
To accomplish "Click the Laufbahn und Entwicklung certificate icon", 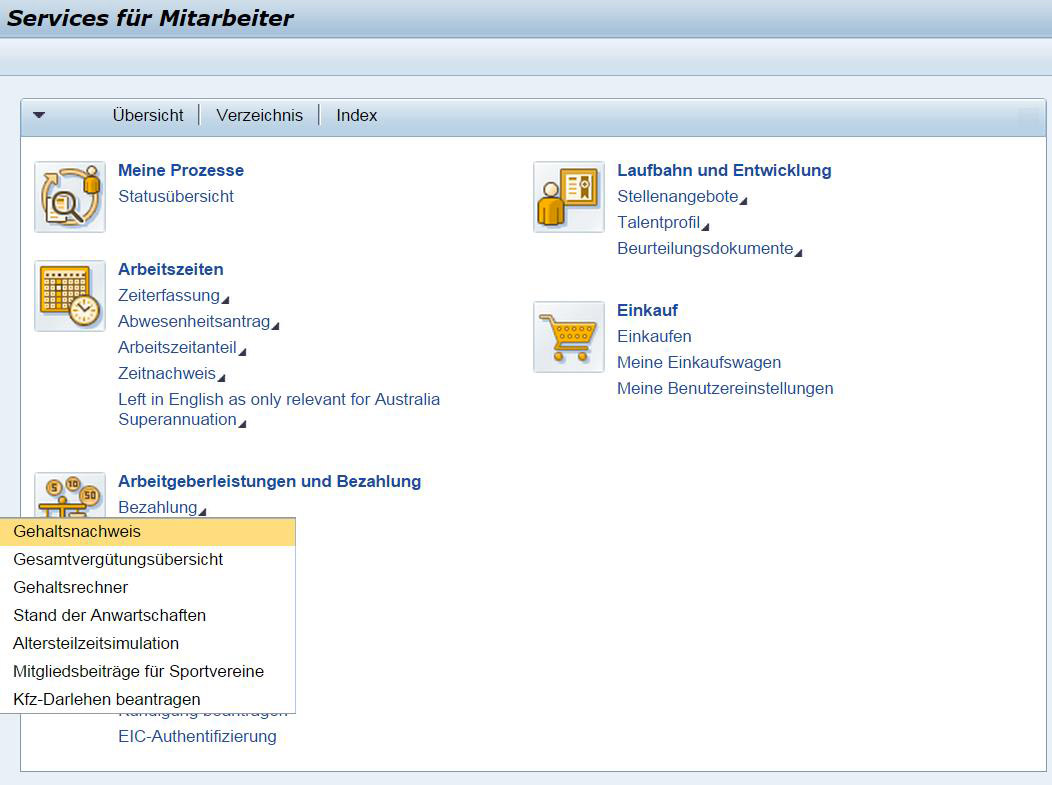I will [569, 197].
